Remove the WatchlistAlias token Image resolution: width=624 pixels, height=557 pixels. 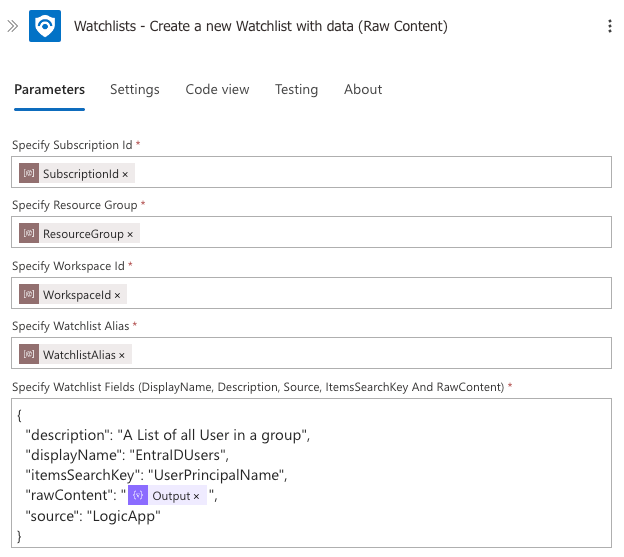pos(122,355)
